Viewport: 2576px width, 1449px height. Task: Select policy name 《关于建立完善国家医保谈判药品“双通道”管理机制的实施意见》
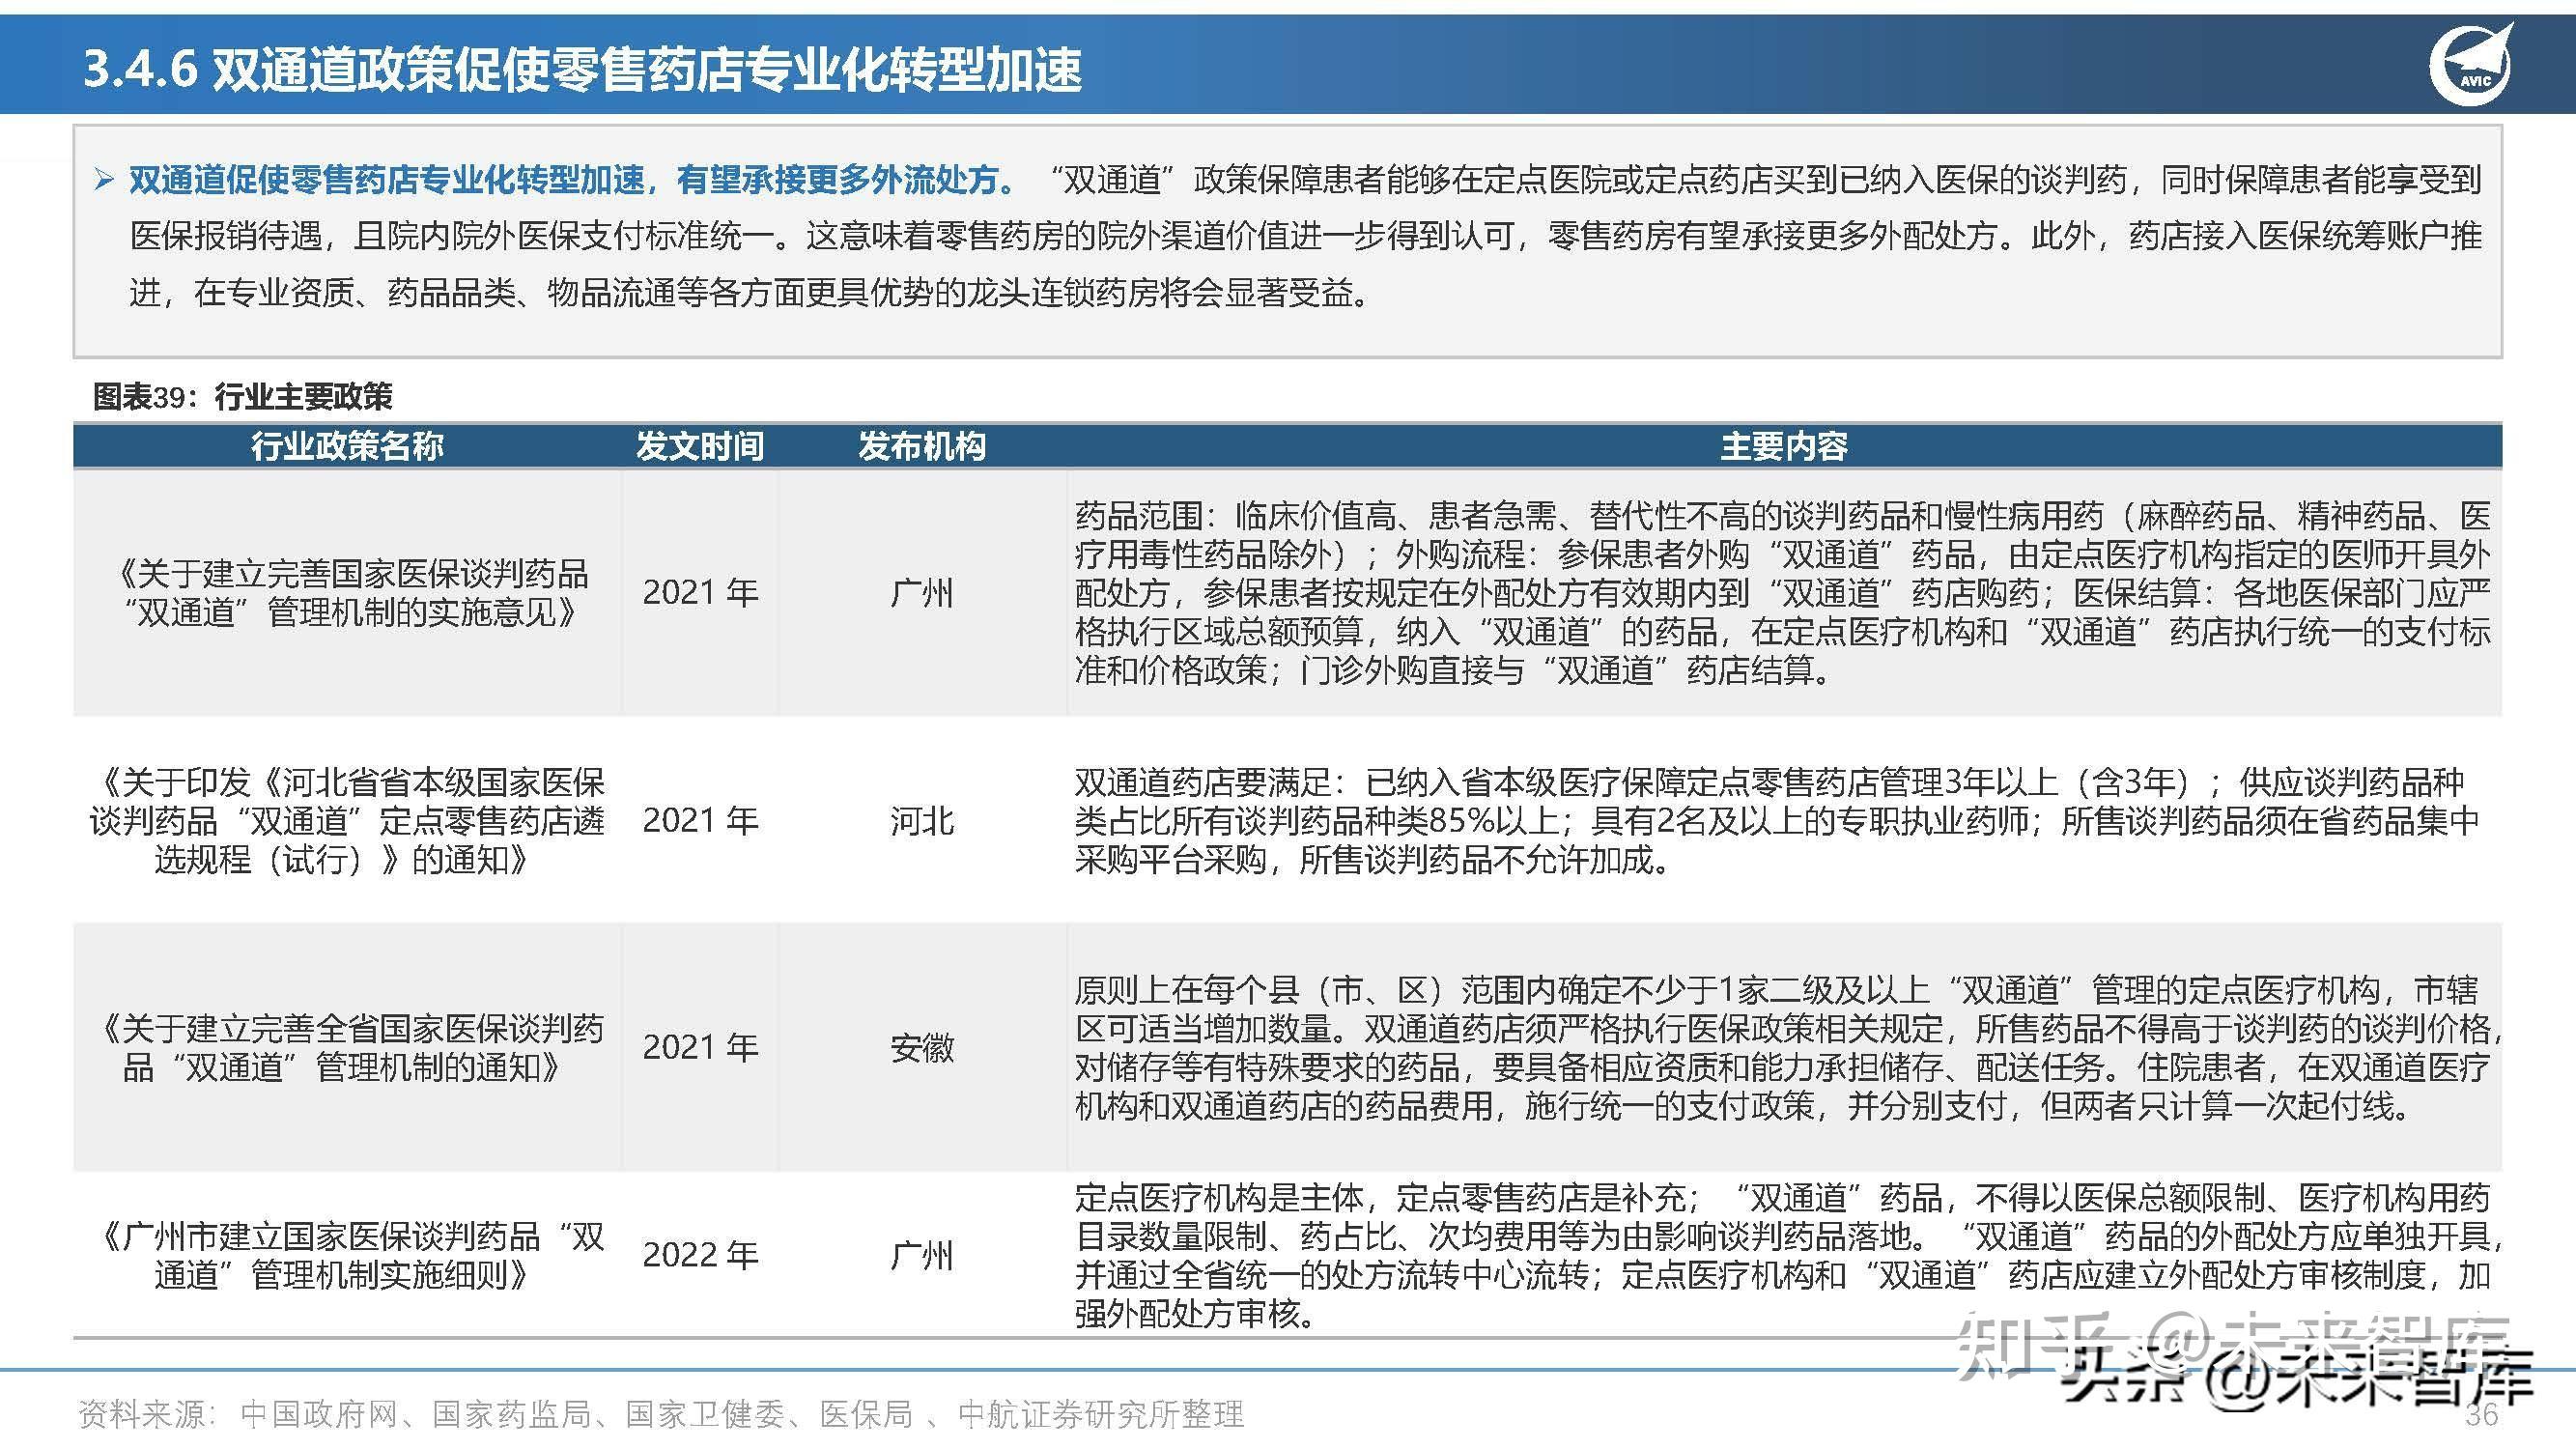pos(347,593)
